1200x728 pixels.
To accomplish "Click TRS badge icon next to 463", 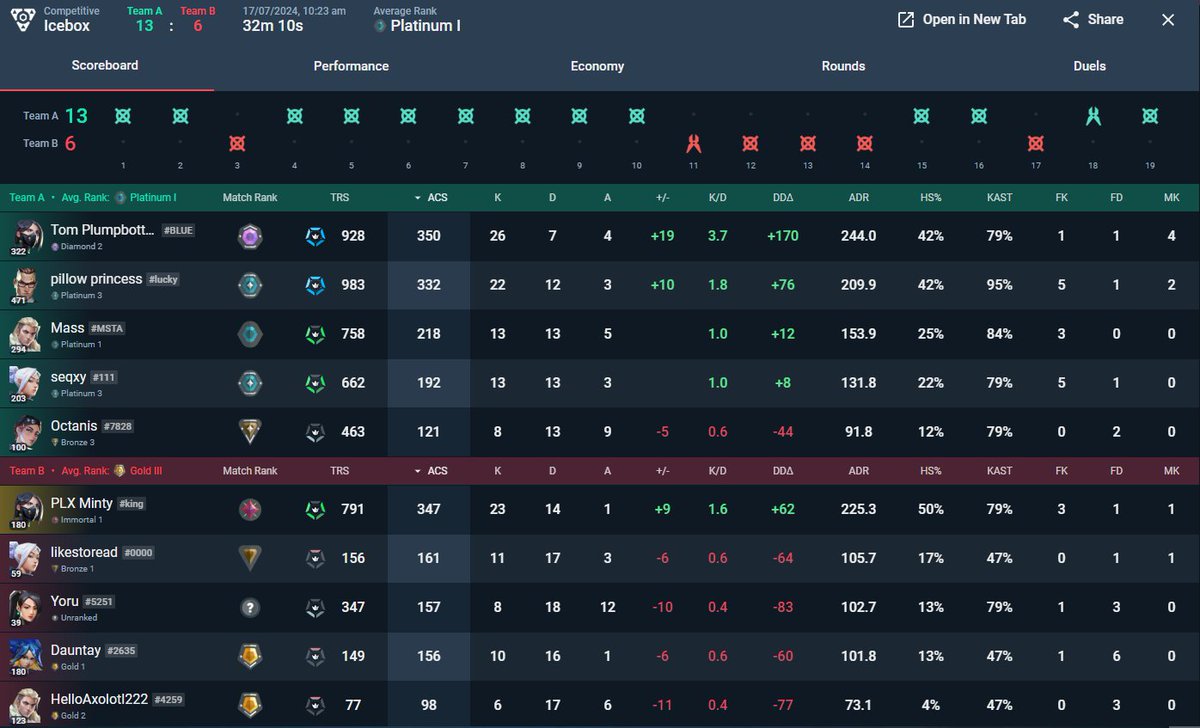I will [316, 432].
